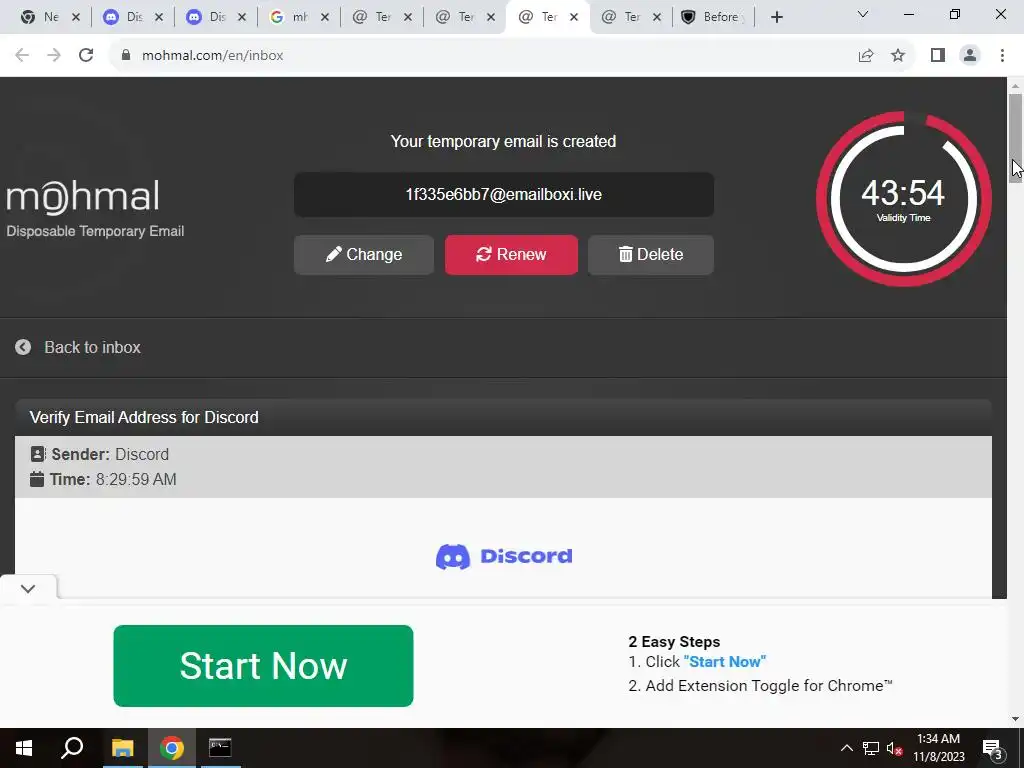Delete the temporary email address
1024x768 pixels.
[x=650, y=255]
